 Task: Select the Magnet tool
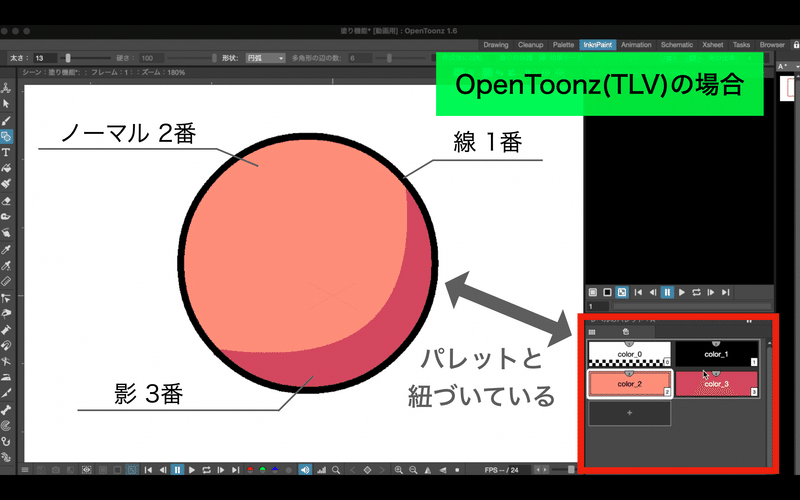click(6, 345)
